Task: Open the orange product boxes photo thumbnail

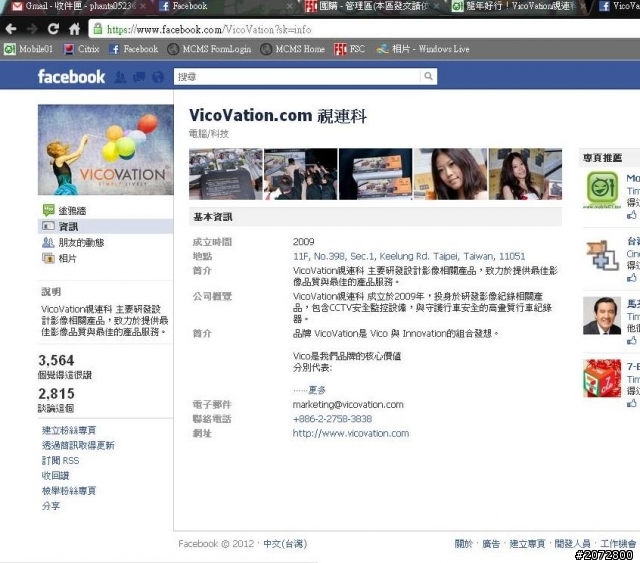Action: (x=376, y=174)
